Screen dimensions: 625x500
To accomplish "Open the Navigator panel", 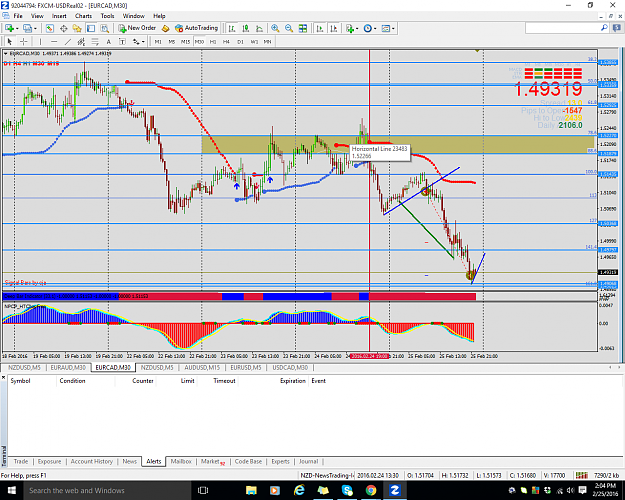I will tap(77, 28).
